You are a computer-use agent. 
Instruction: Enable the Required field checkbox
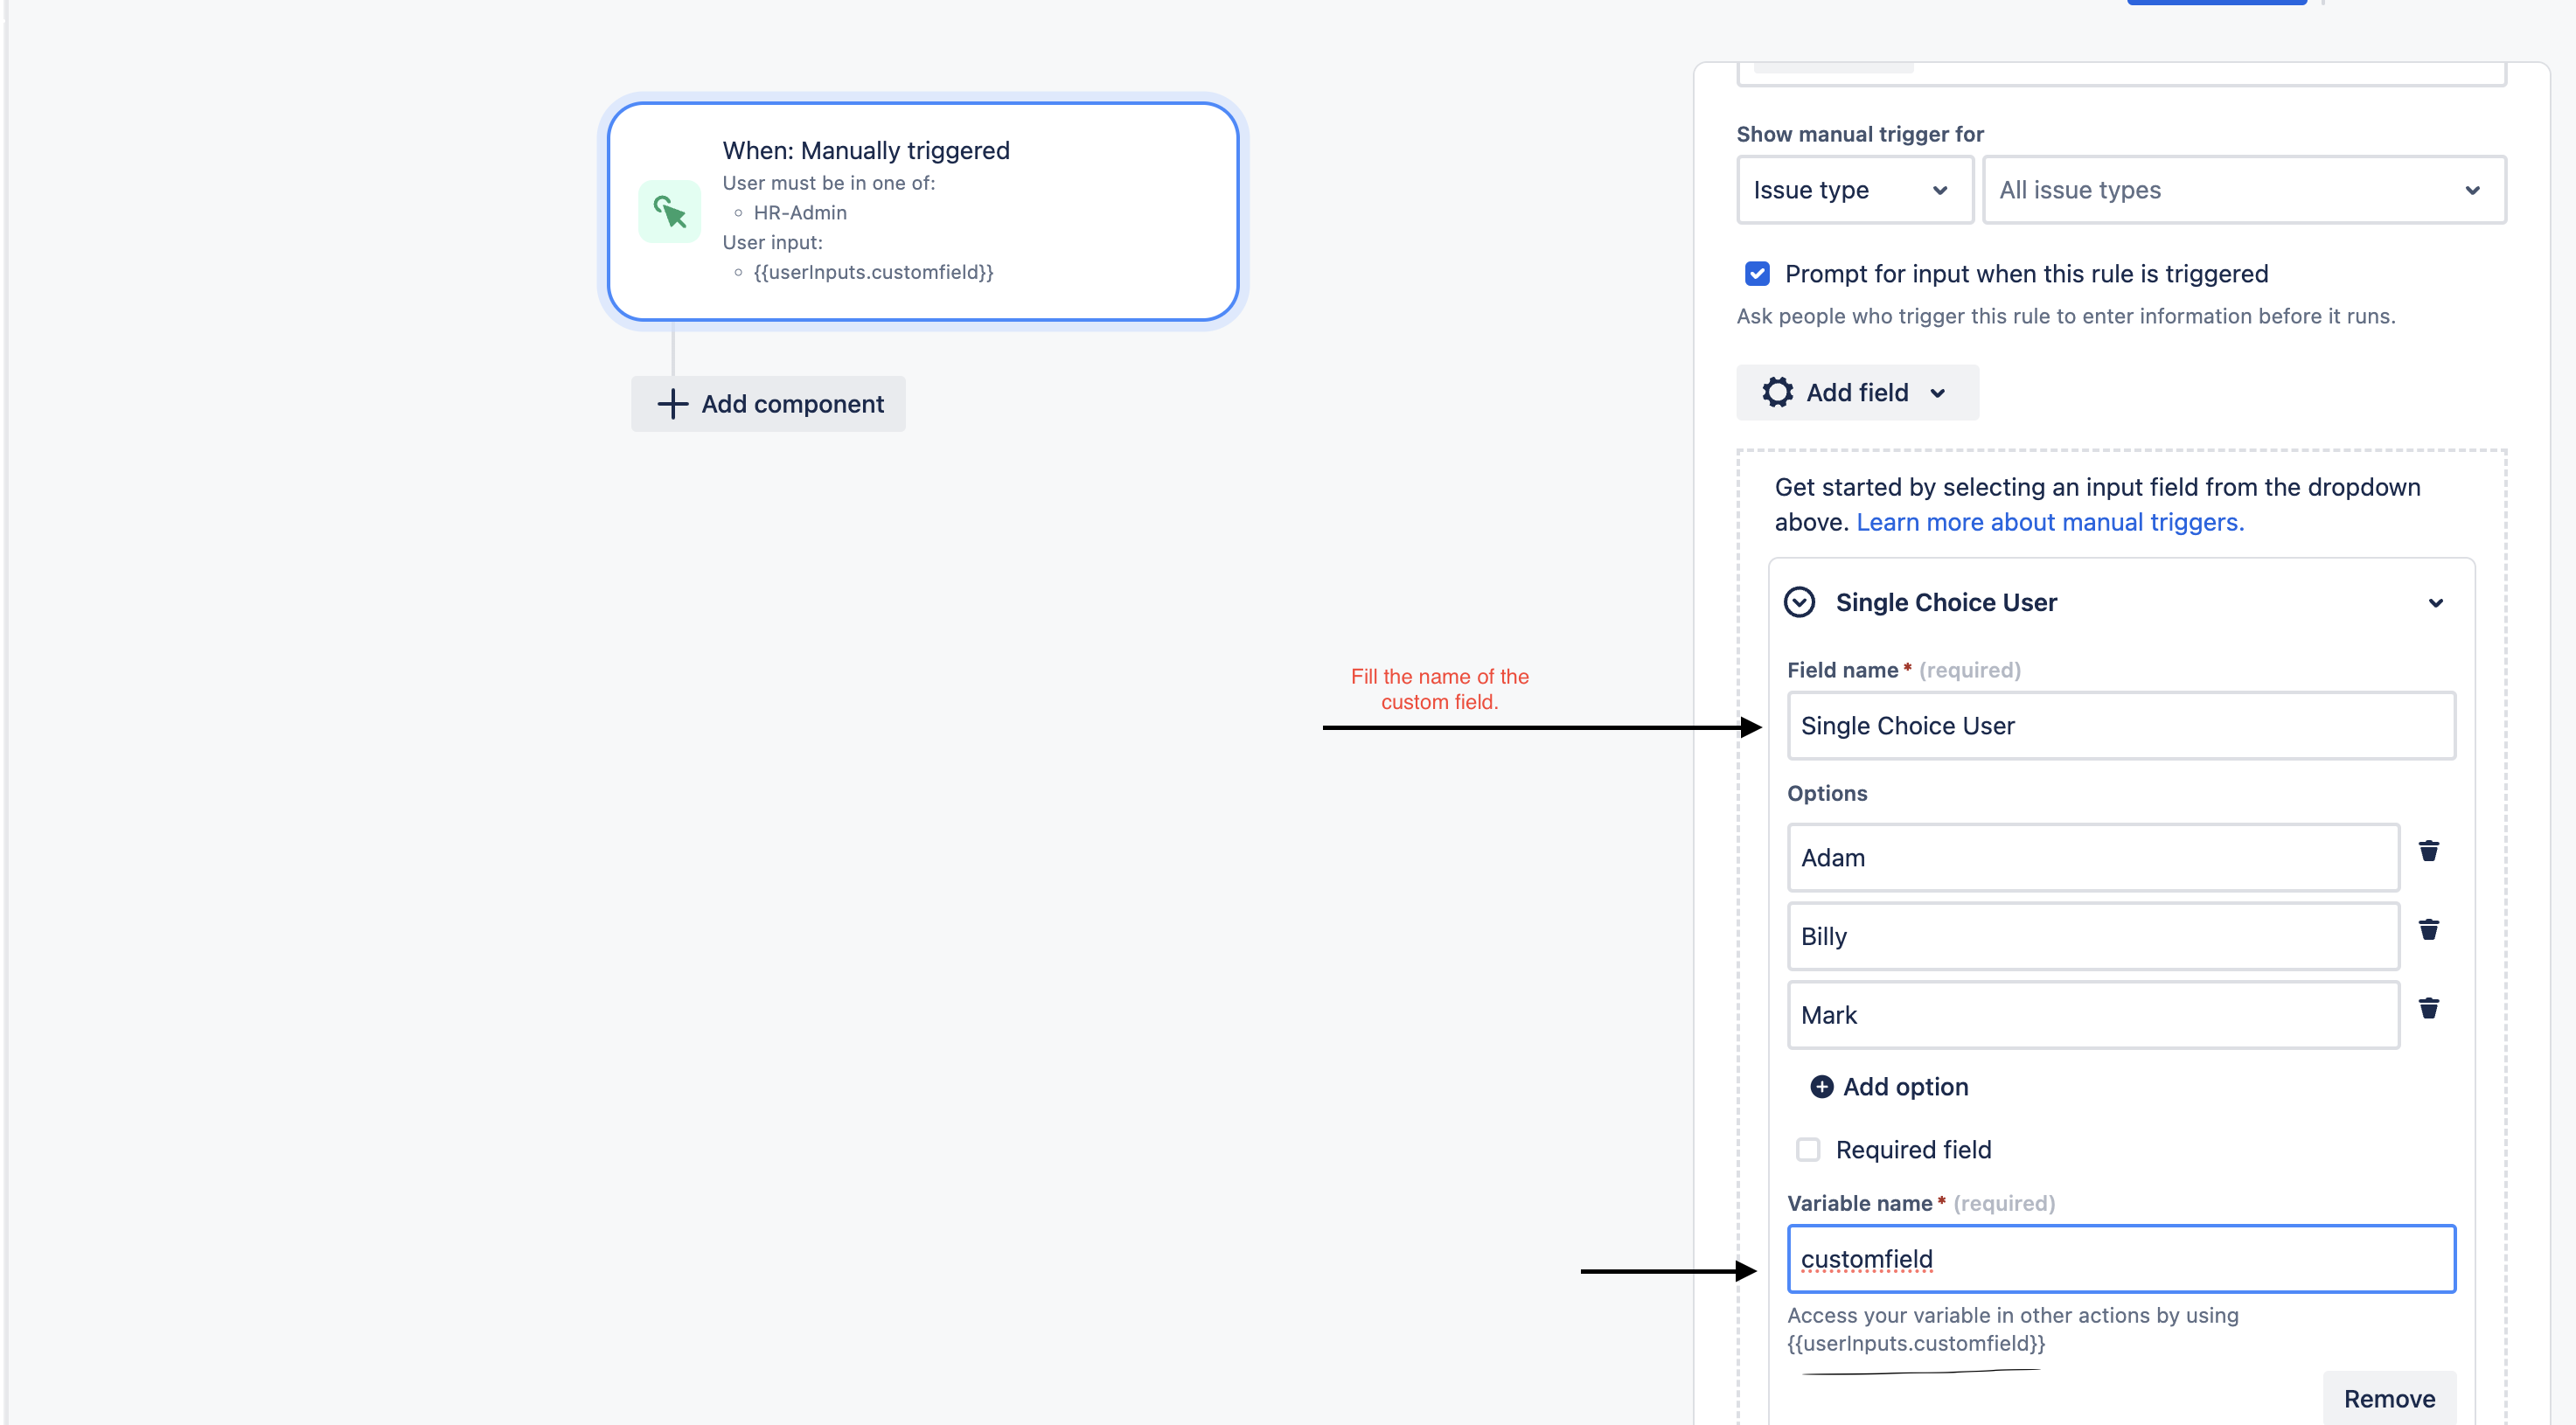pyautogui.click(x=1808, y=1150)
